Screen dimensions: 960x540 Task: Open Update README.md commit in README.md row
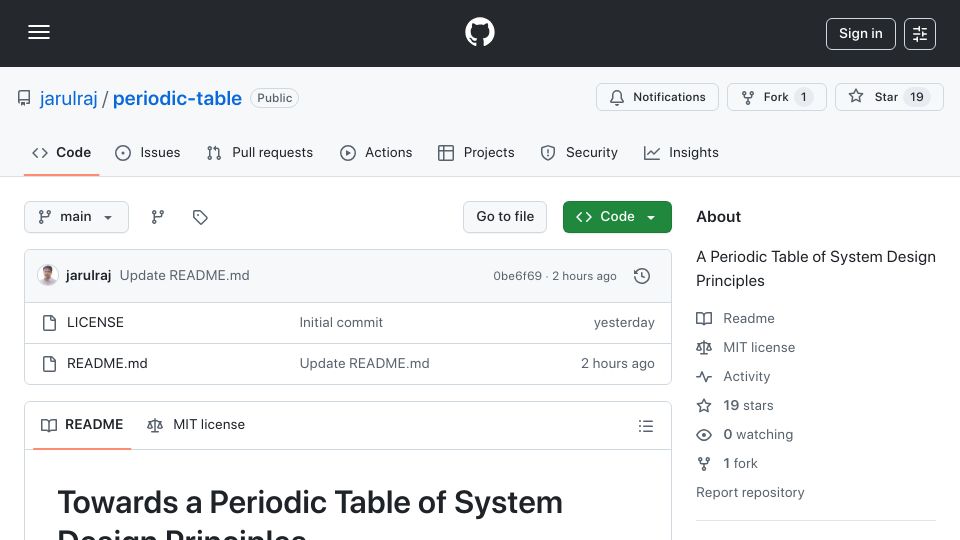tap(364, 364)
